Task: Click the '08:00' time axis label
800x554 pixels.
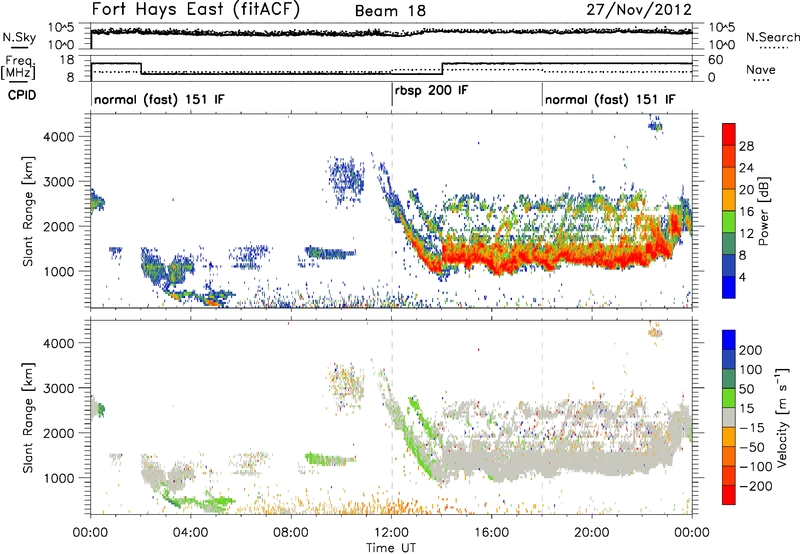Action: (x=291, y=532)
